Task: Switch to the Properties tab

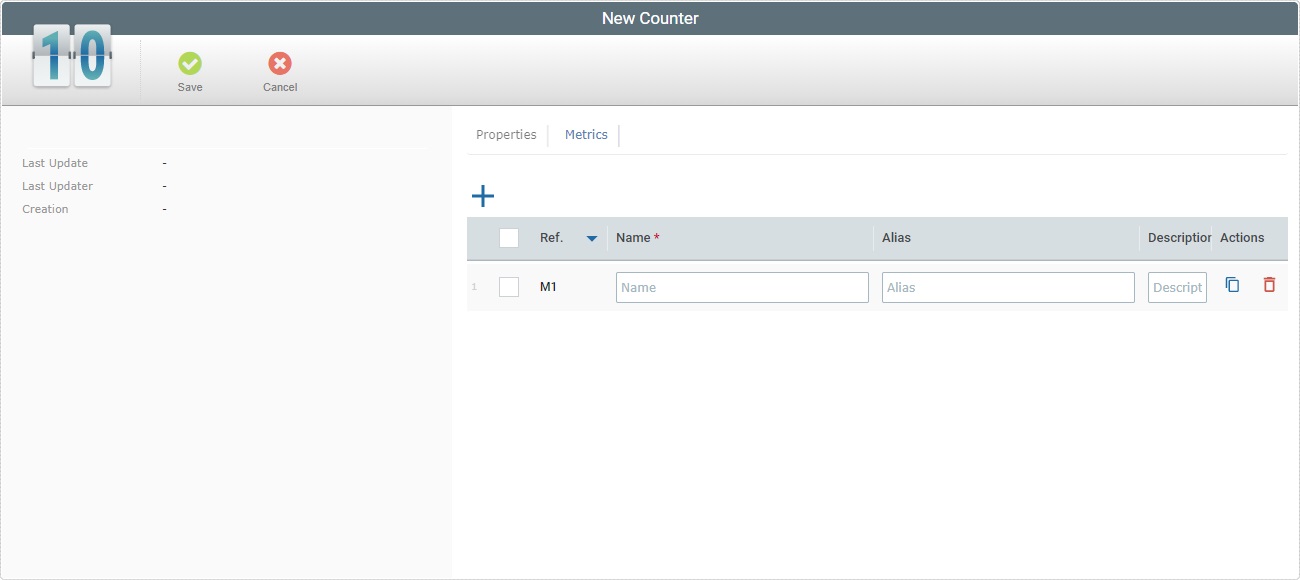Action: point(506,135)
